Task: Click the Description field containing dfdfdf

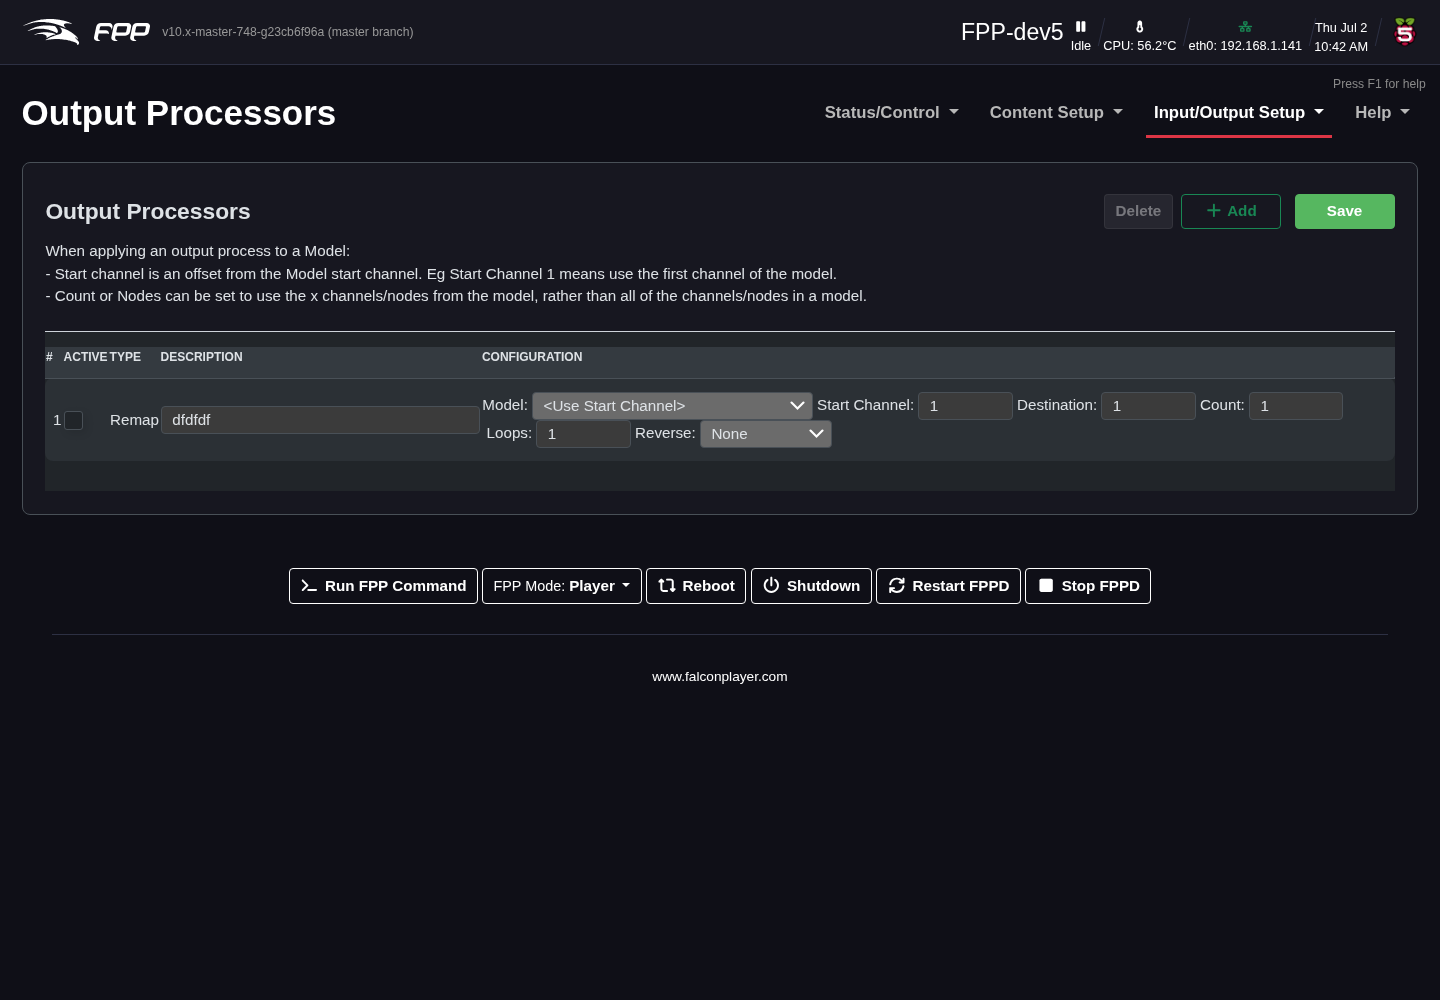Action: coord(320,420)
